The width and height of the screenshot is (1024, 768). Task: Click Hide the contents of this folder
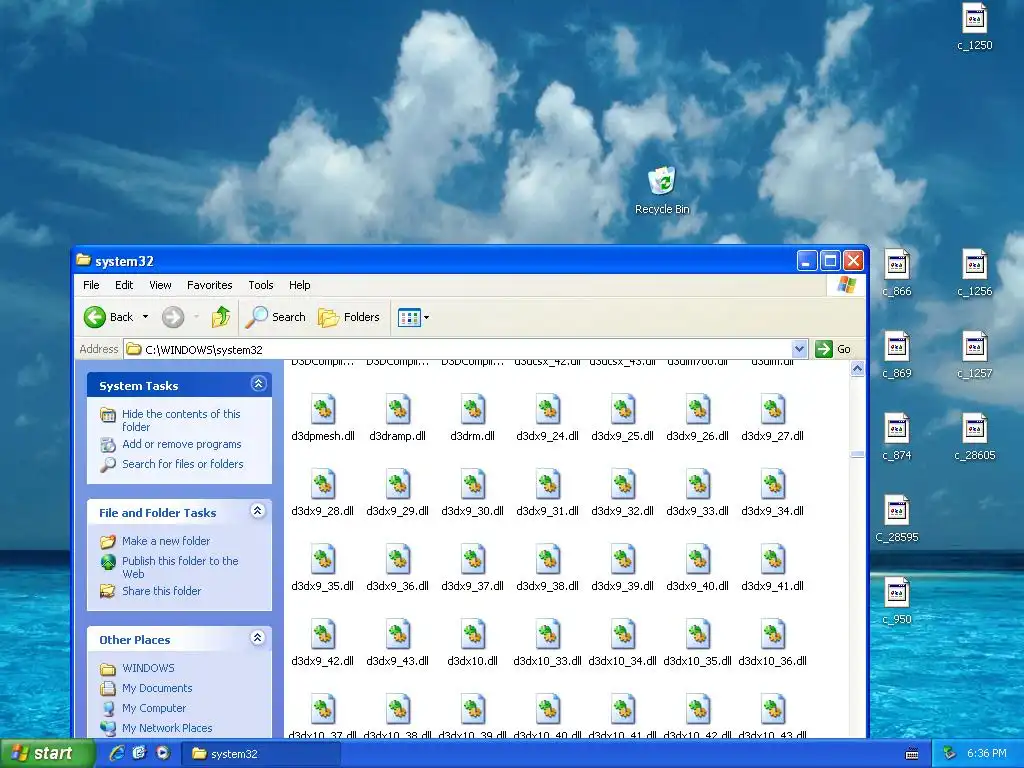(x=181, y=421)
